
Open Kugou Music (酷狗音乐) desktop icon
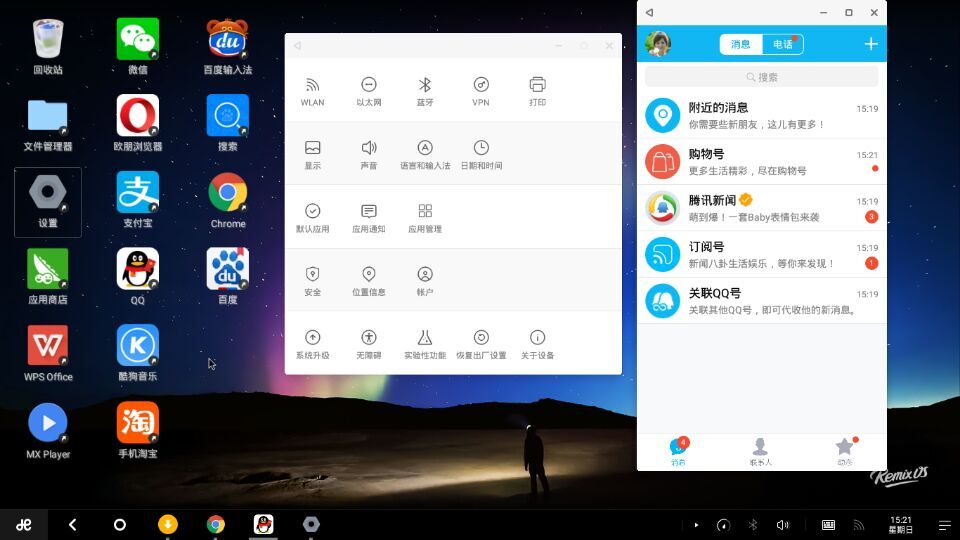(138, 353)
